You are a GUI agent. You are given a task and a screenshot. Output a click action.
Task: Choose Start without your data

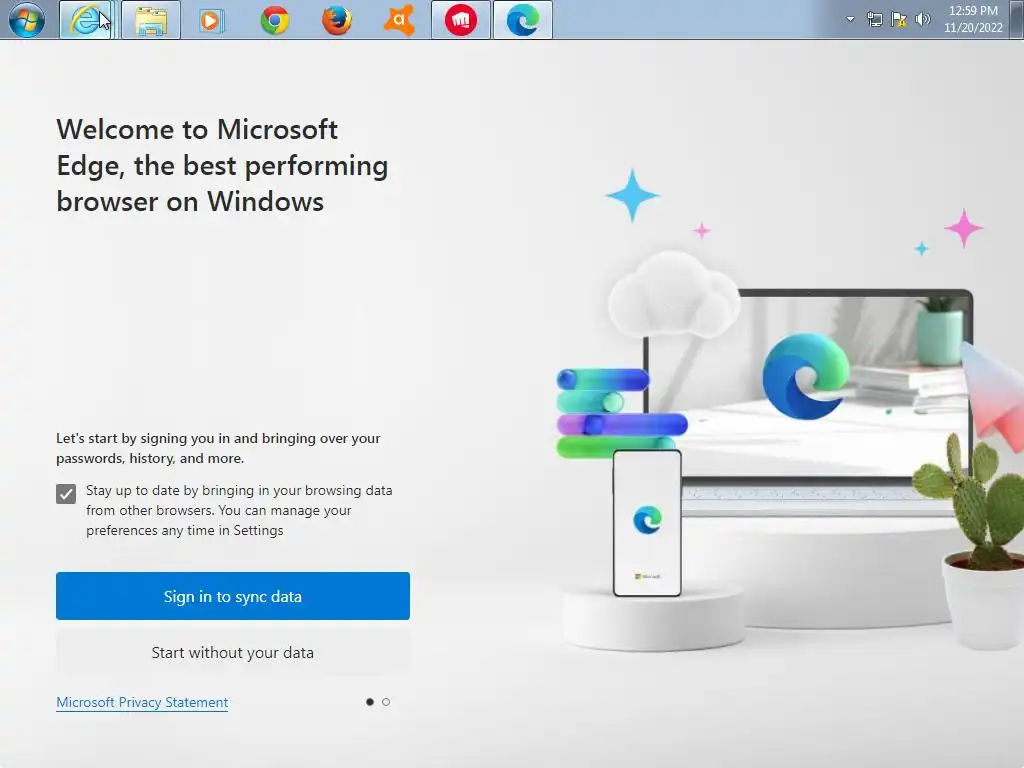coord(233,652)
